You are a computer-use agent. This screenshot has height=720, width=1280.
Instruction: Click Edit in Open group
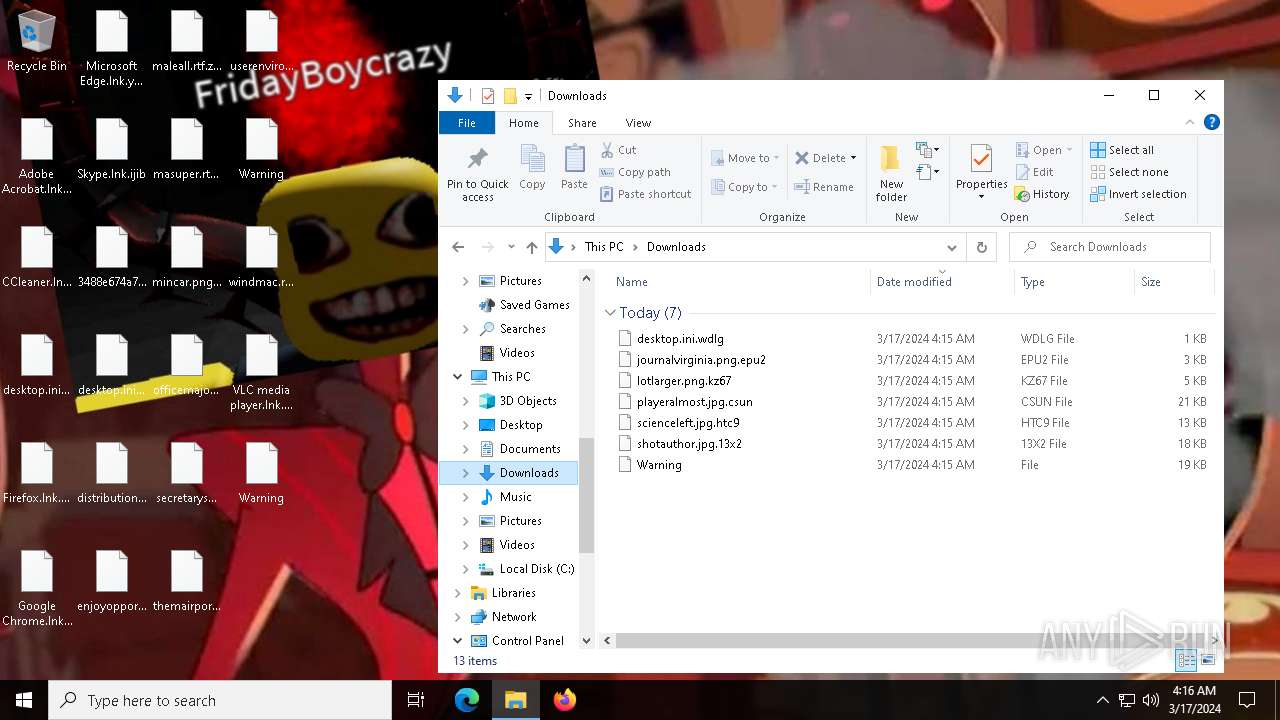click(x=1034, y=172)
